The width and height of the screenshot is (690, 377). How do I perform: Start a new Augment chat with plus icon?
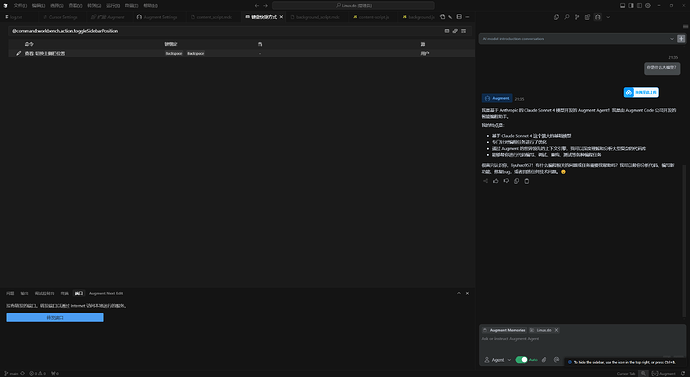681,39
